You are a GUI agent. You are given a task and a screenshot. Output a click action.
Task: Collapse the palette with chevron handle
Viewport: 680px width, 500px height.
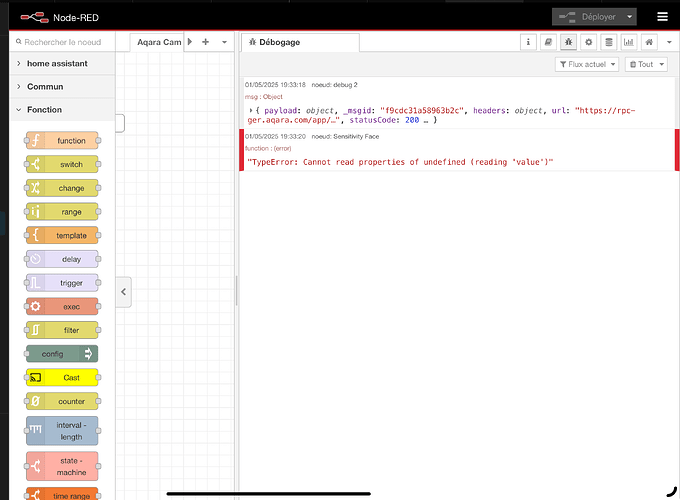[x=124, y=292]
